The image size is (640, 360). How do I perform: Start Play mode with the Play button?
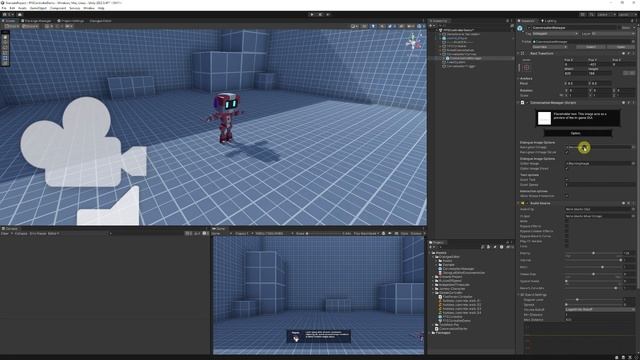pyautogui.click(x=312, y=14)
